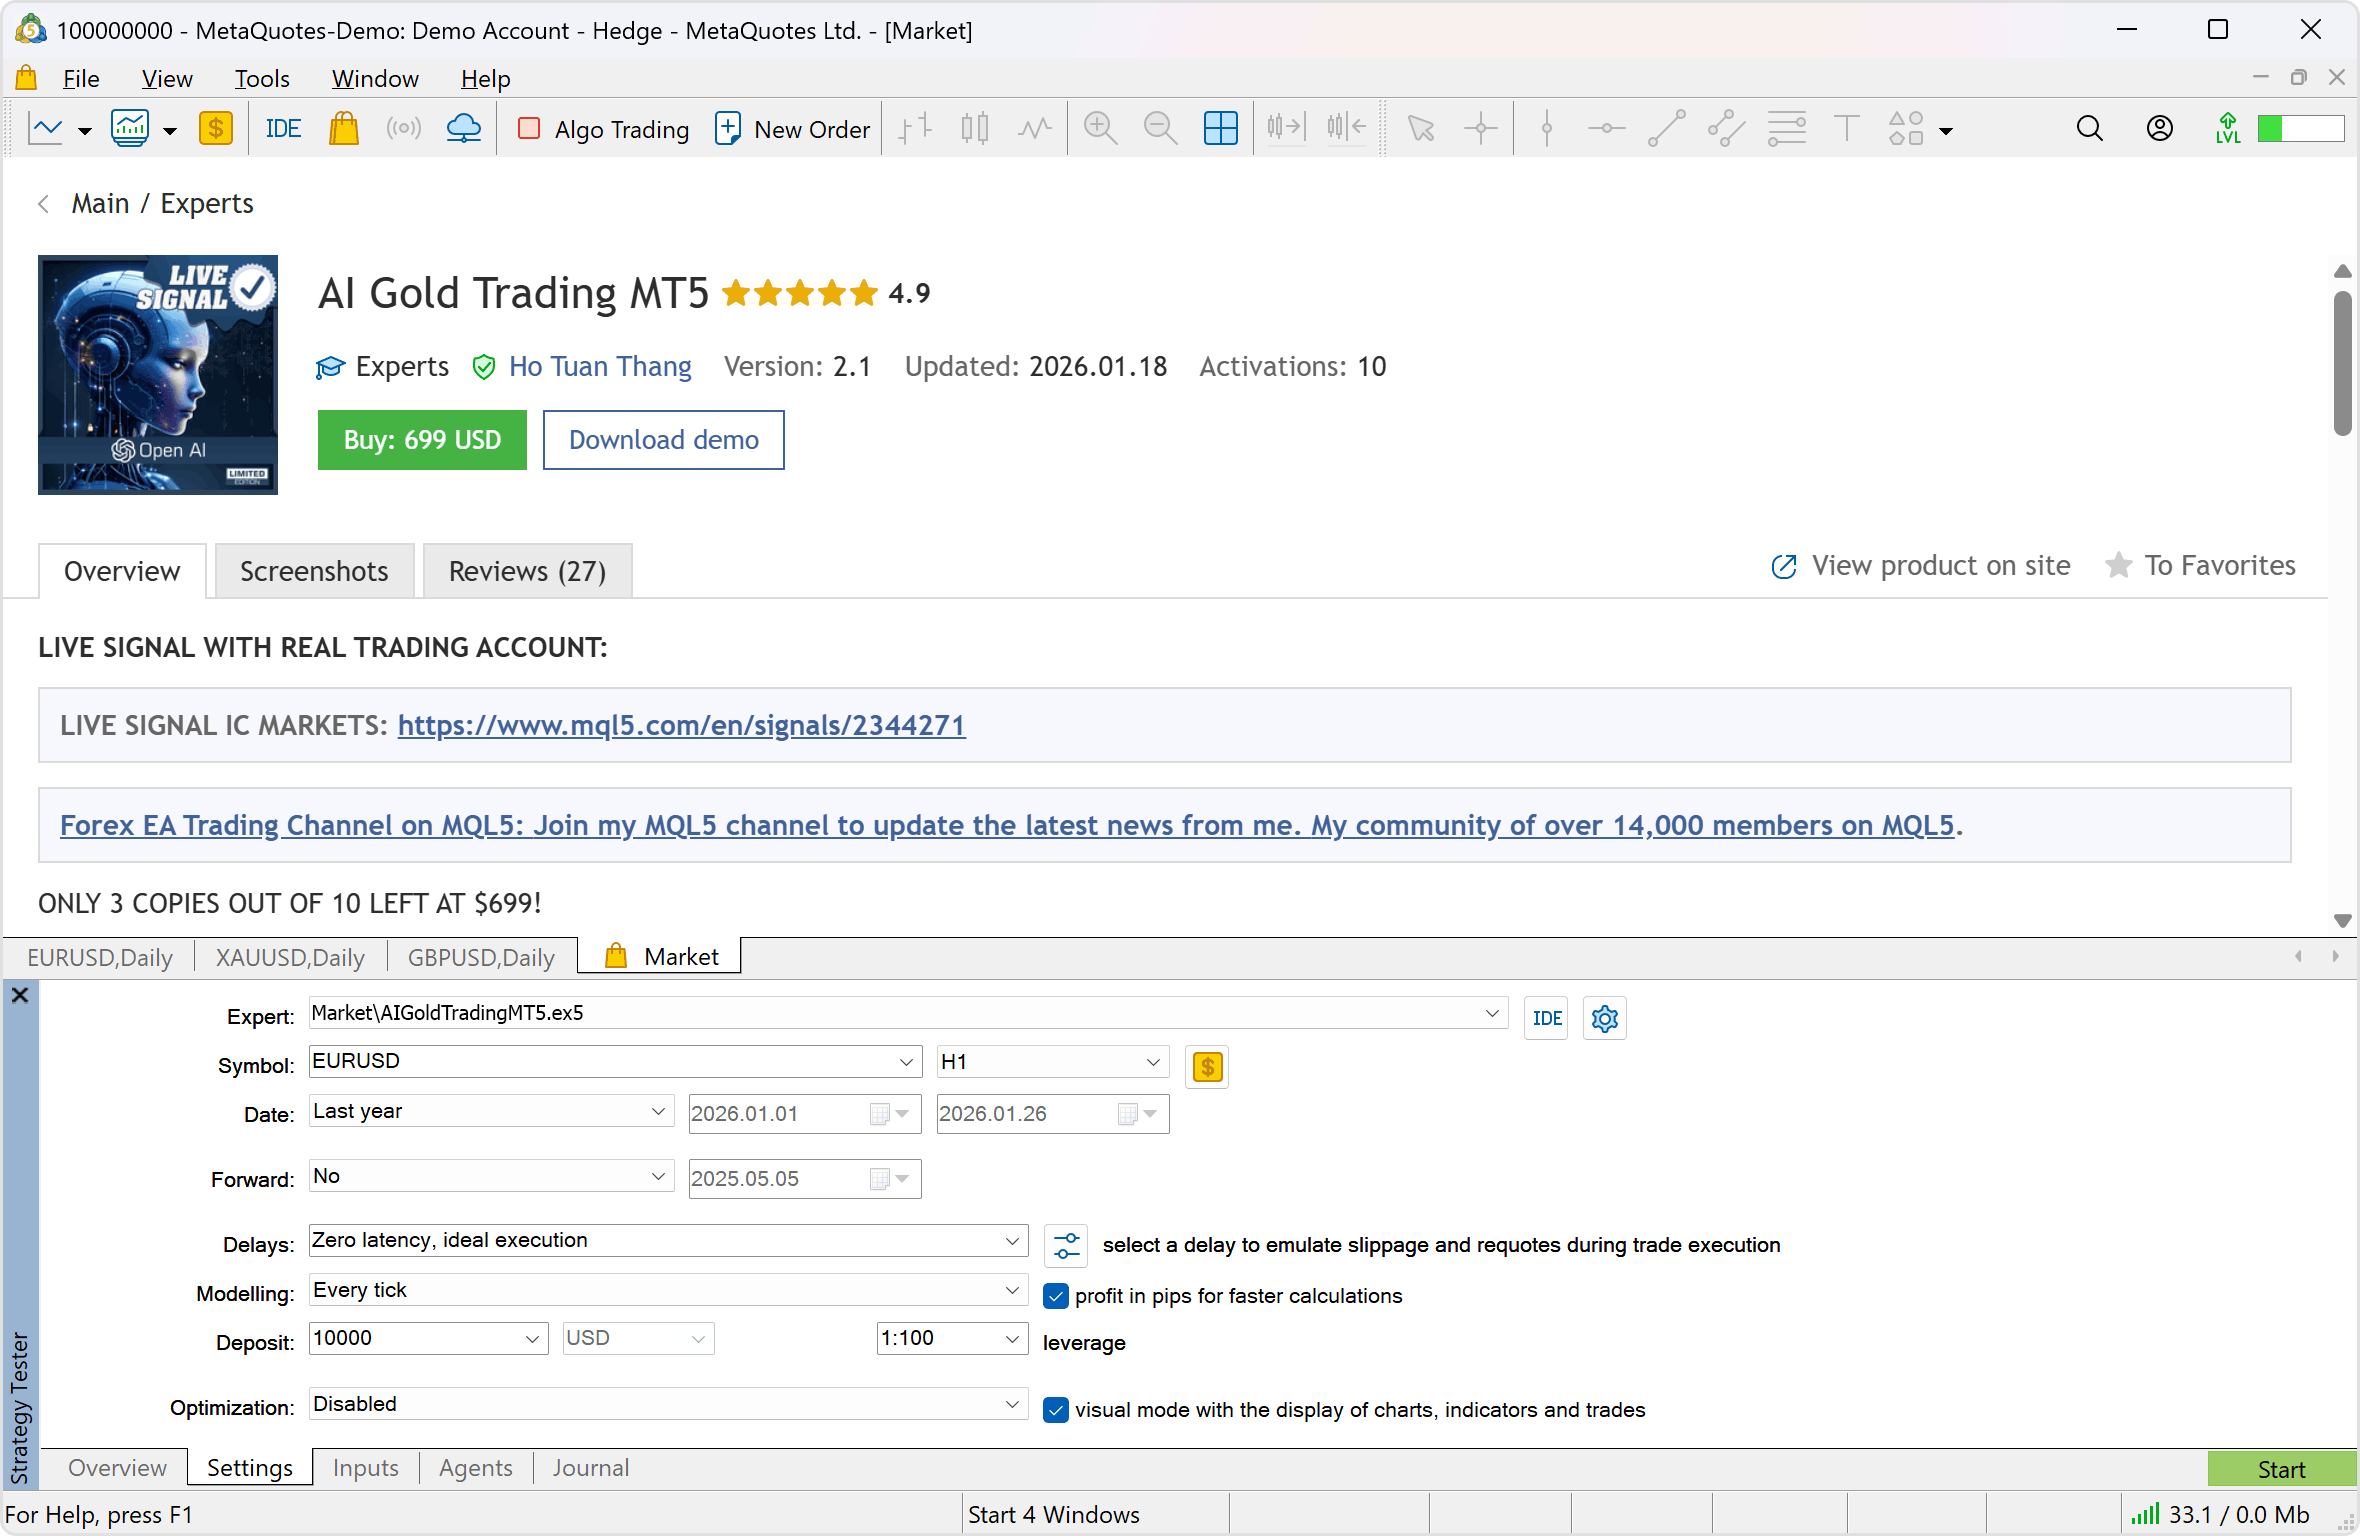
Task: Click the Market shopping bag toolbar icon
Action: pyautogui.click(x=343, y=129)
